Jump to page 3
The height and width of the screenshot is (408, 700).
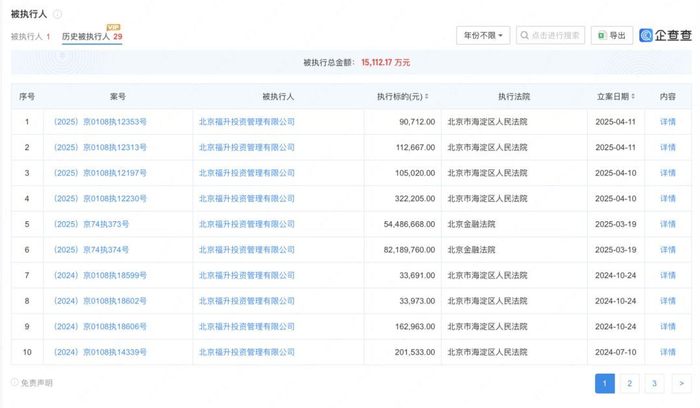[x=653, y=383]
